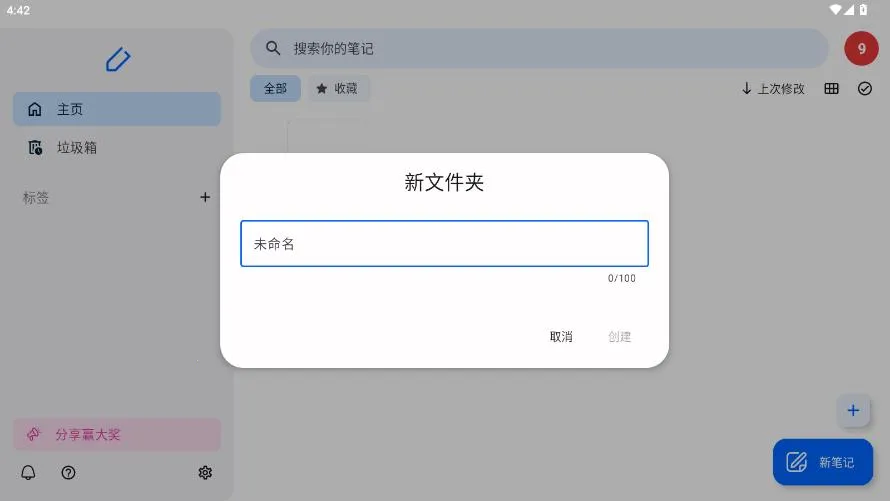Click the 新笔记 new note button
The width and height of the screenshot is (890, 501).
pyautogui.click(x=823, y=462)
